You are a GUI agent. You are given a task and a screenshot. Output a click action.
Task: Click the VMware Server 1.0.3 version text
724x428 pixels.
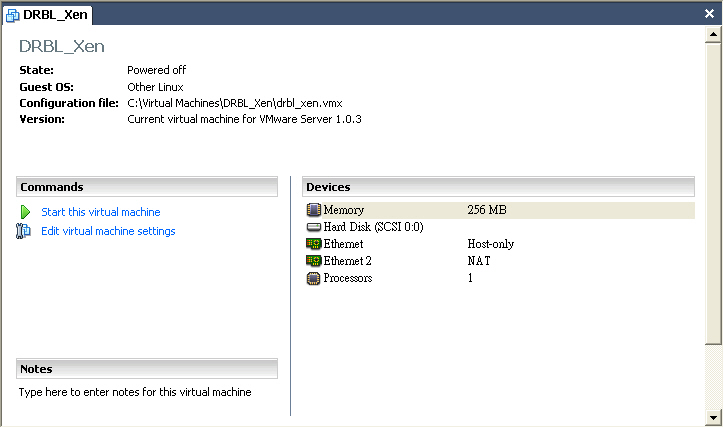point(244,119)
